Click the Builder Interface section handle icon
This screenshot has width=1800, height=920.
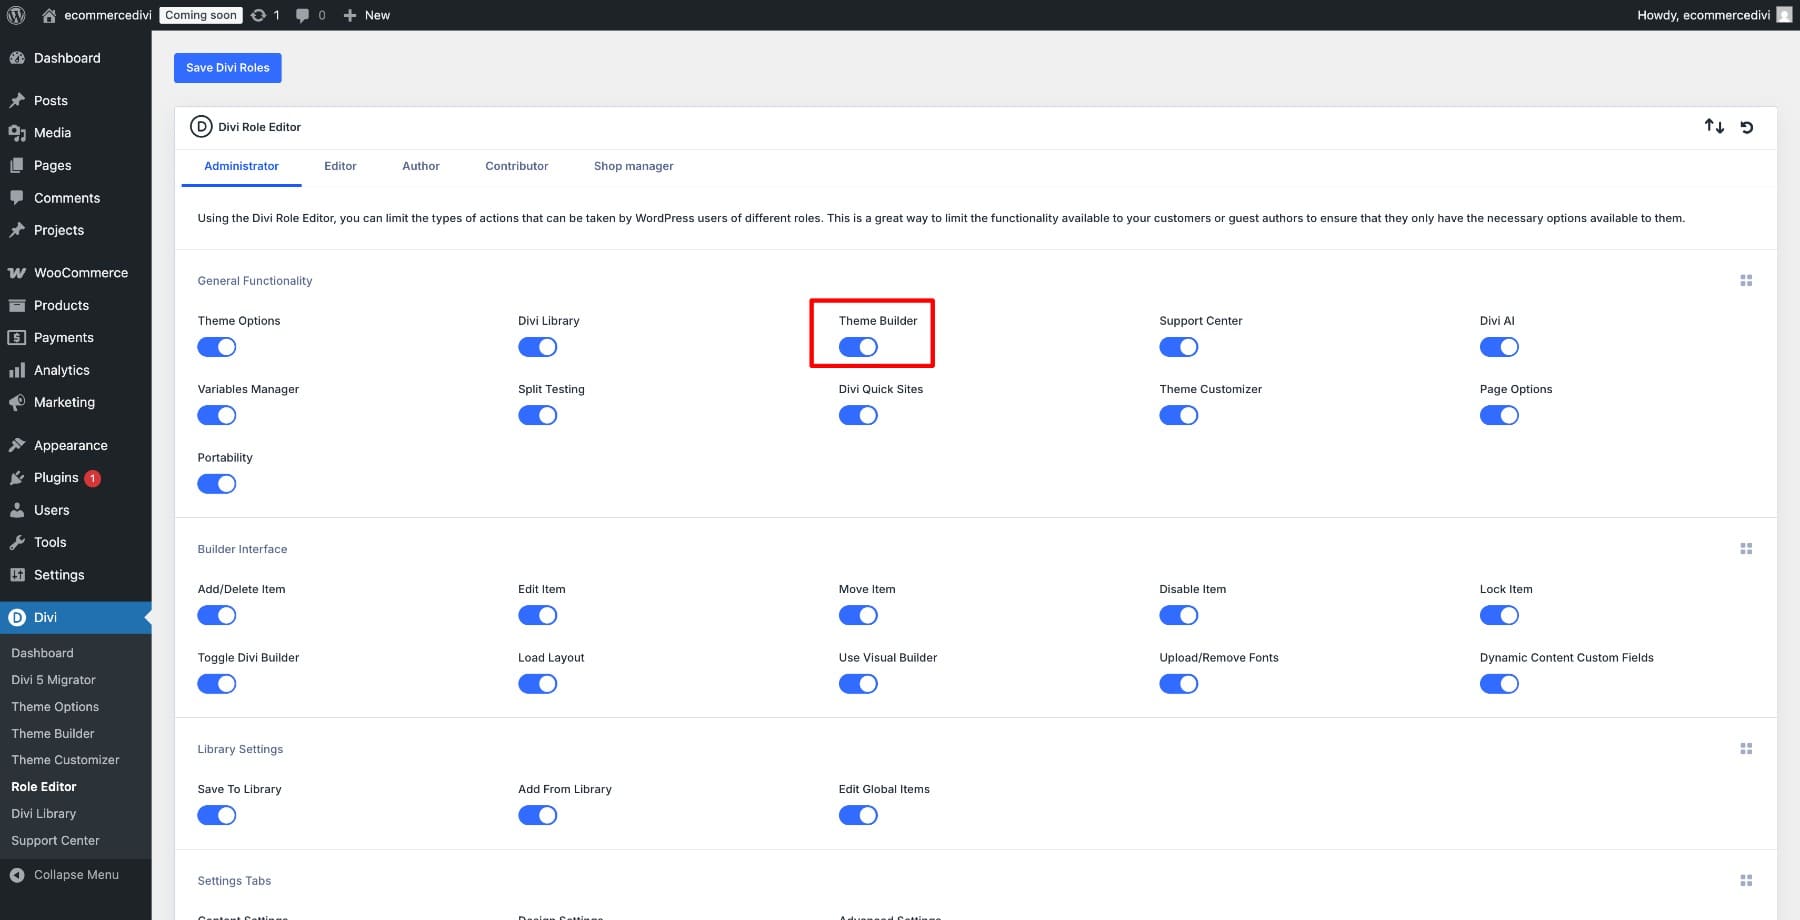[1746, 548]
